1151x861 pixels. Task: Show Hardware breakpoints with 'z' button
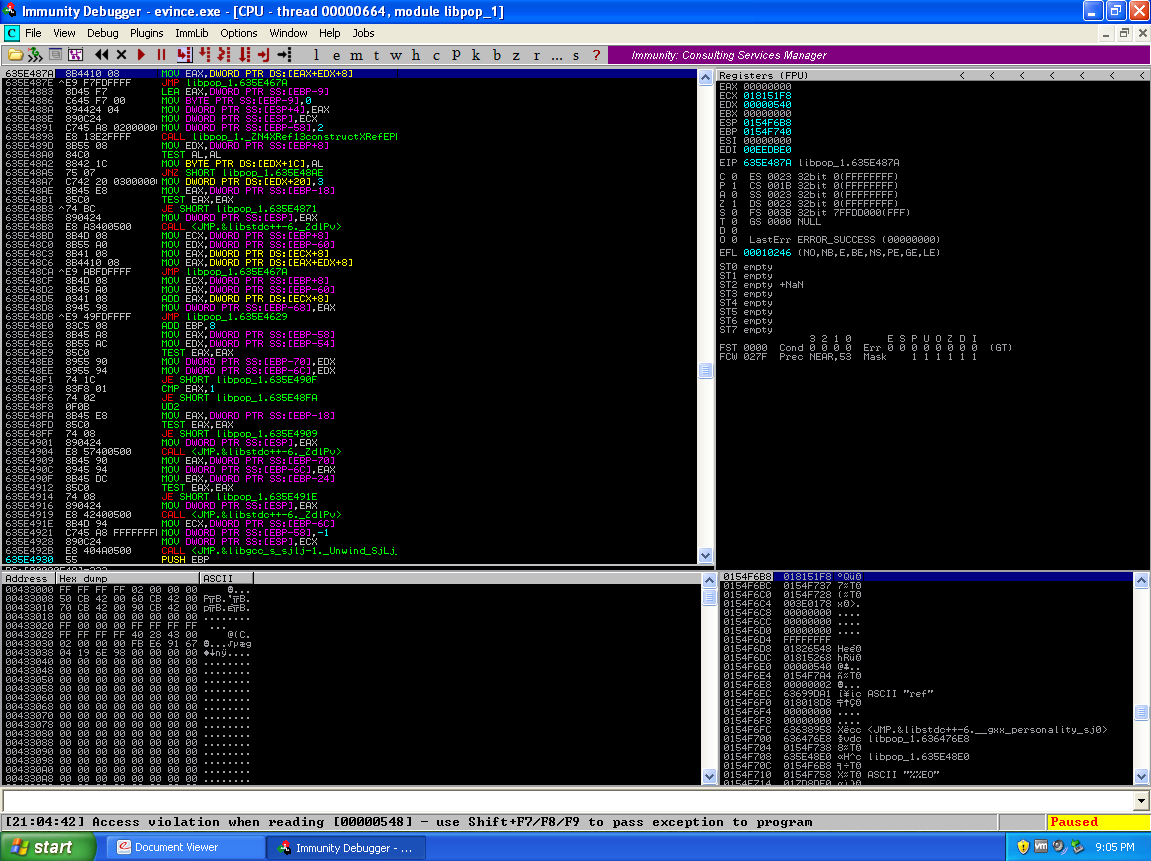(x=516, y=55)
